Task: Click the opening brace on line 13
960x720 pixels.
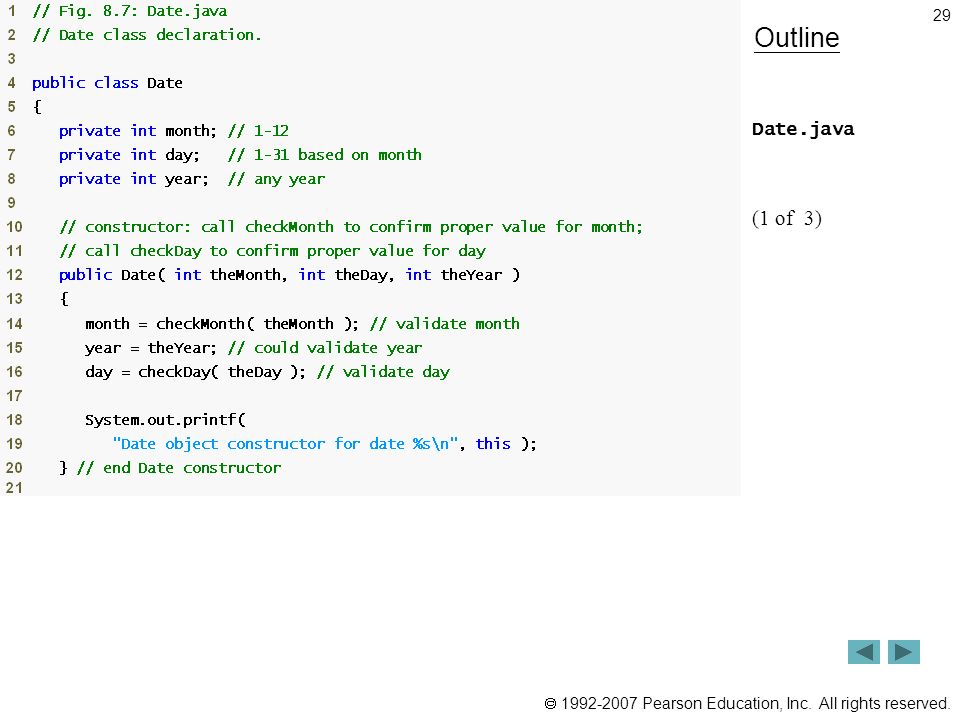Action: click(64, 299)
